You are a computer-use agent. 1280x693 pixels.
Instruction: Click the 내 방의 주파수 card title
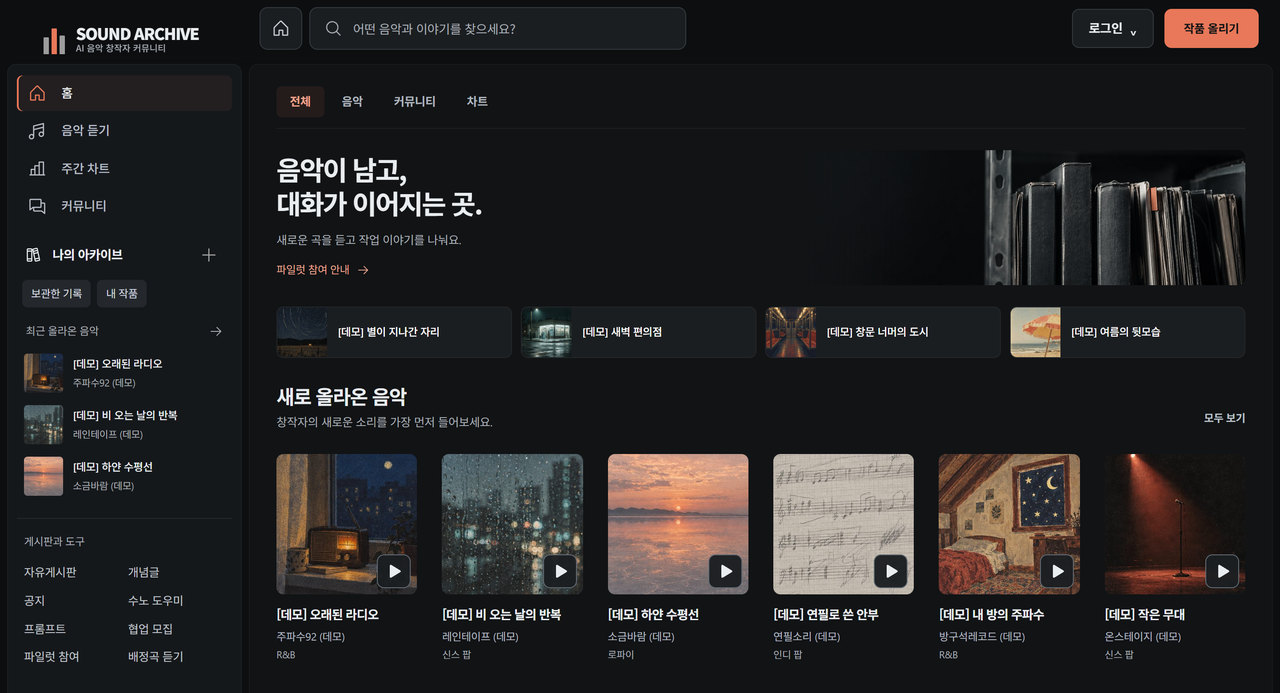coord(991,615)
